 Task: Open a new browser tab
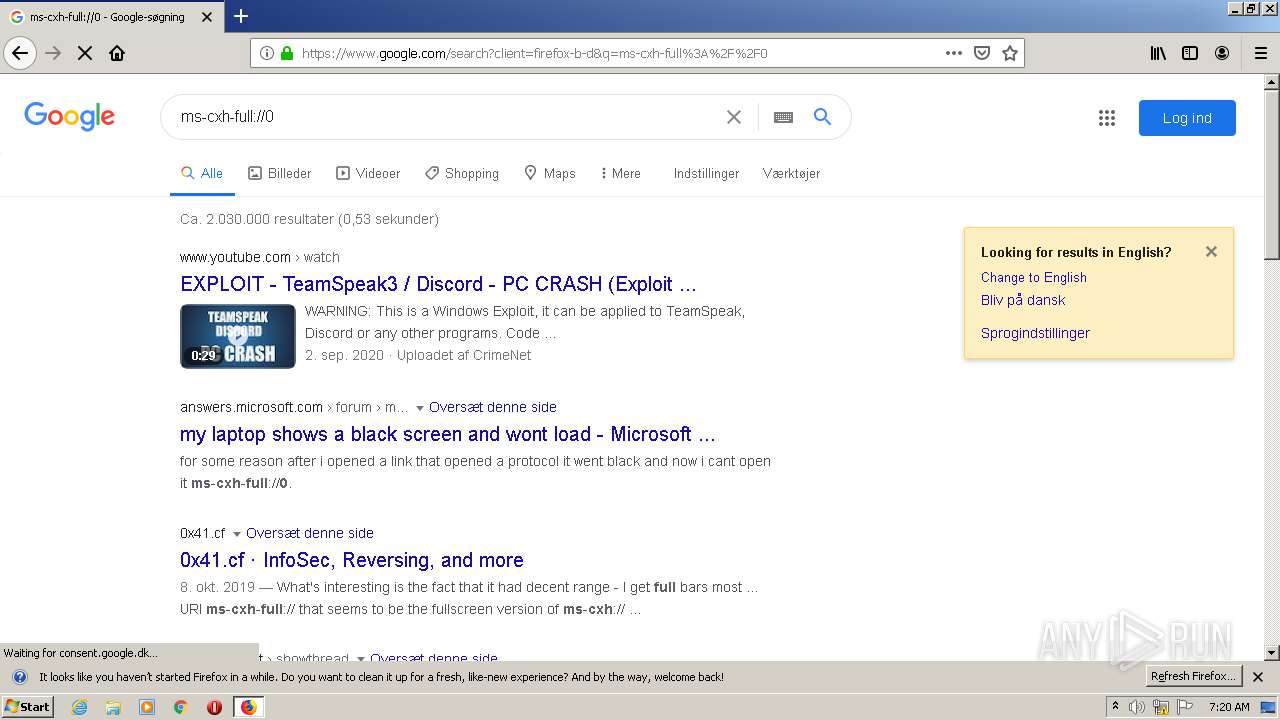[241, 16]
